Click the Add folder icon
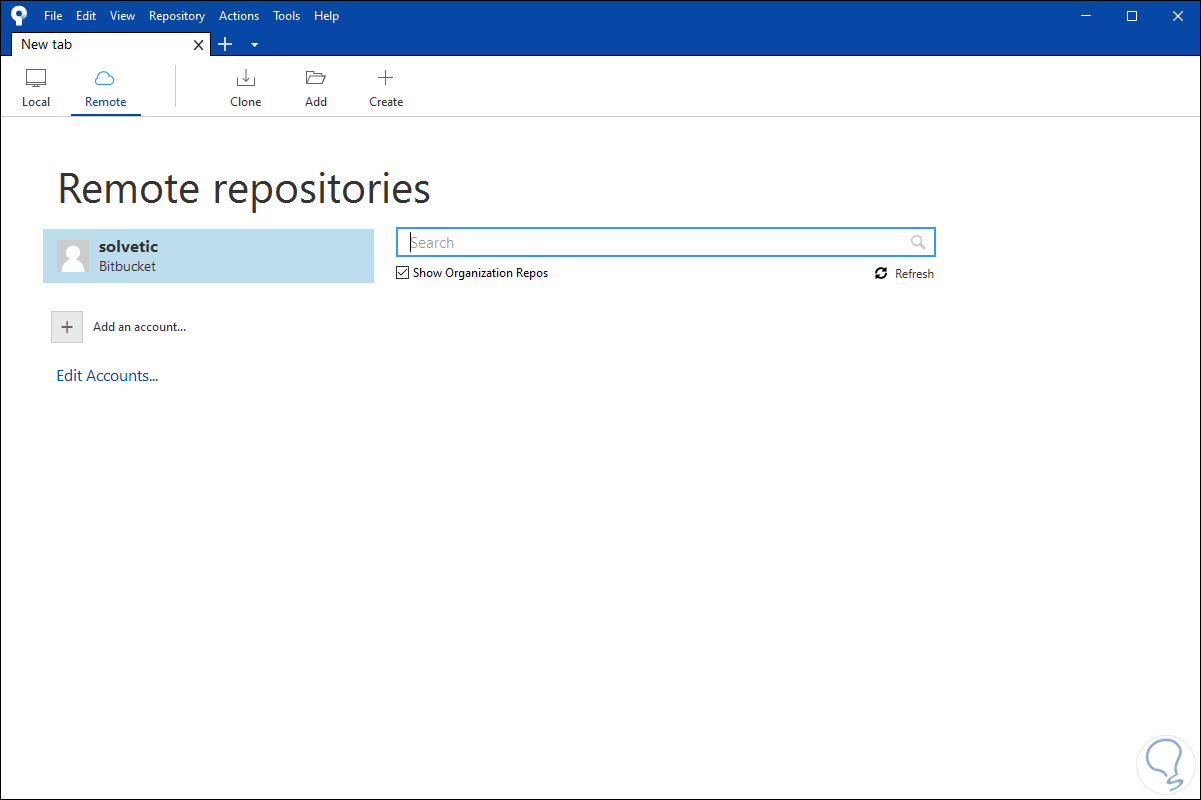Screen dimensions: 1201x800 coord(316,78)
